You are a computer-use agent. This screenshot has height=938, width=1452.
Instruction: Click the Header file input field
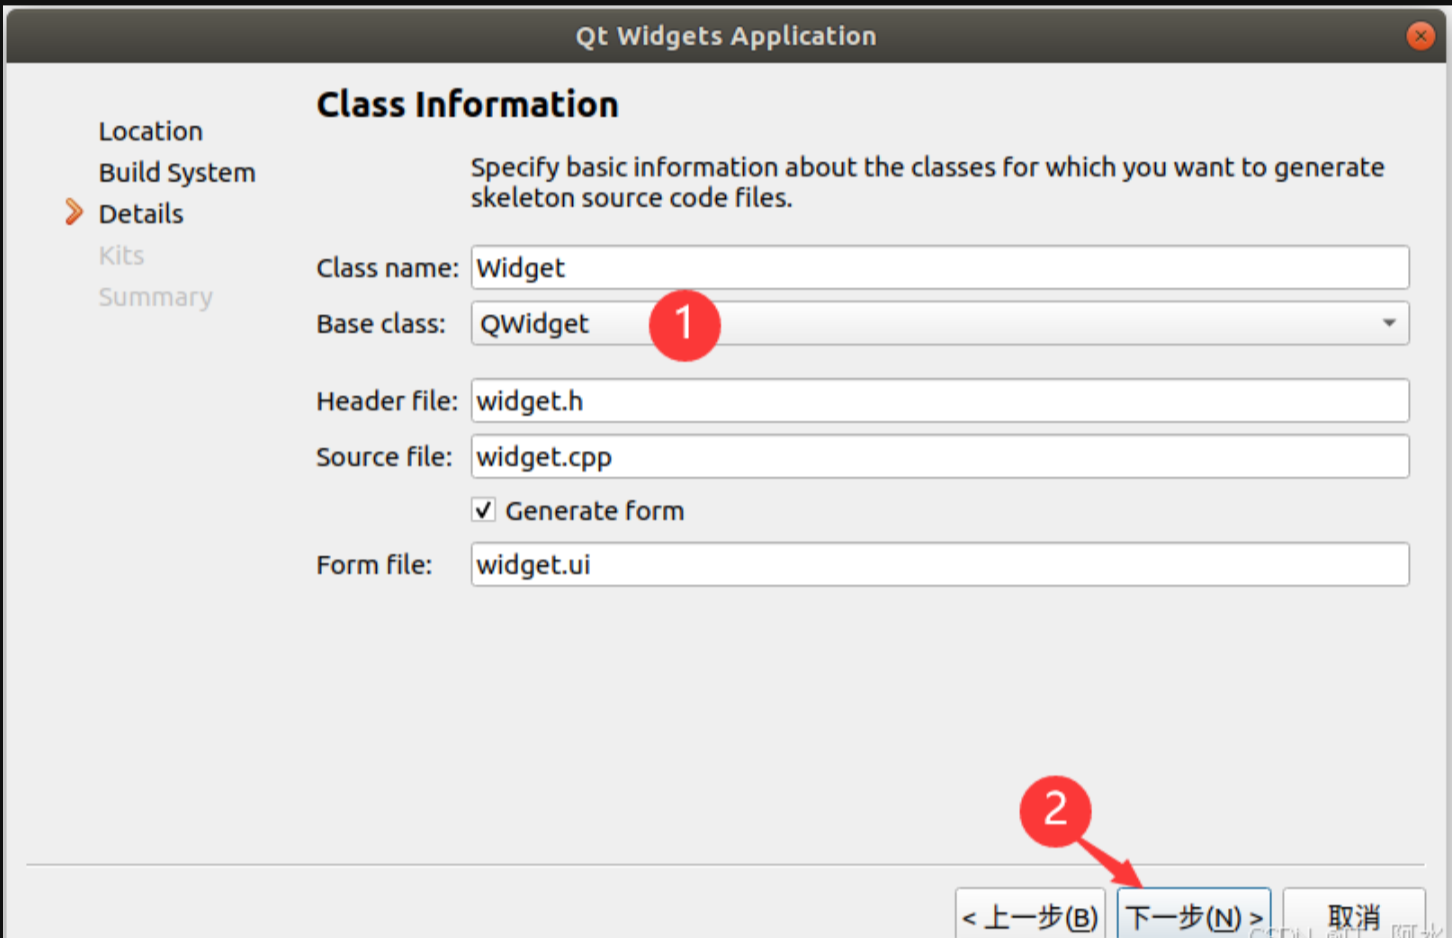[940, 400]
